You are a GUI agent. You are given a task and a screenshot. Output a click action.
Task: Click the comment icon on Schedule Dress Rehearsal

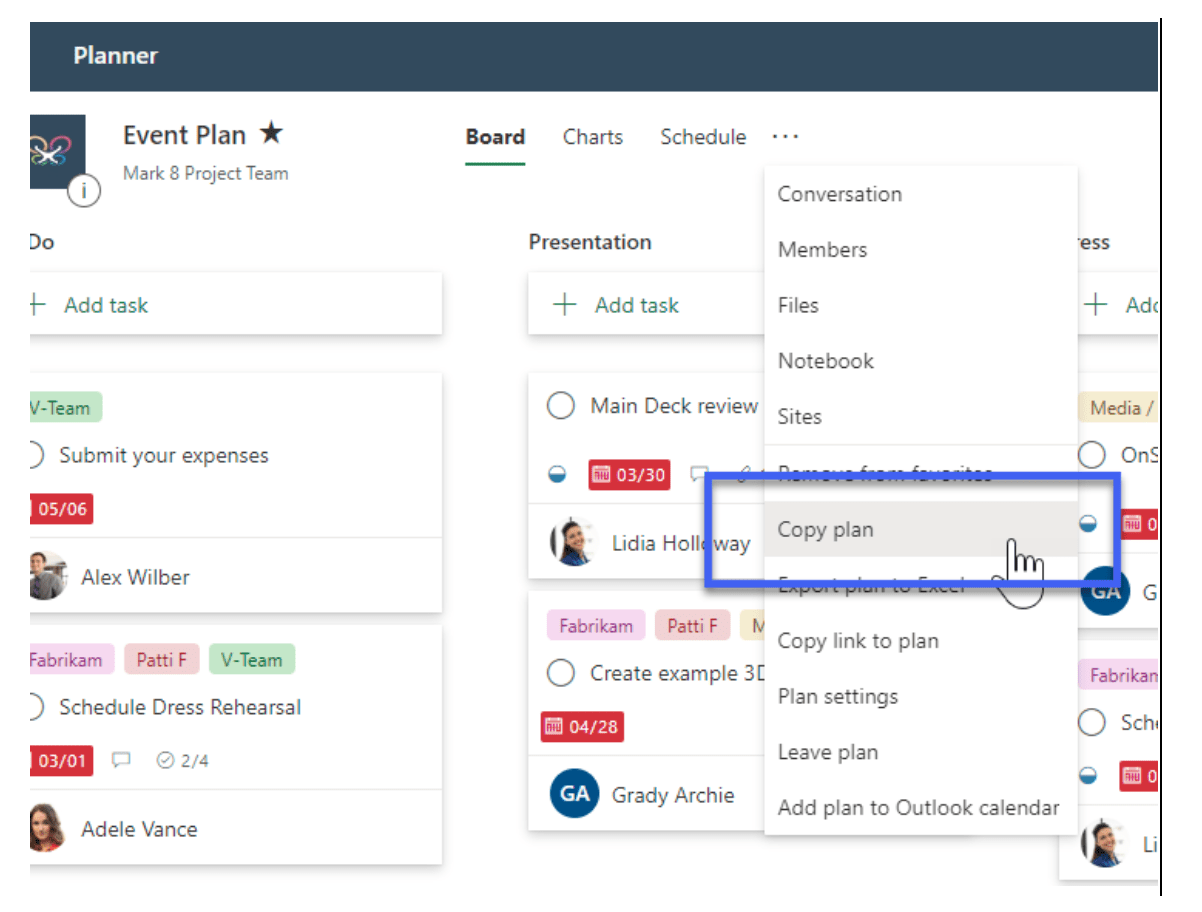pos(122,761)
